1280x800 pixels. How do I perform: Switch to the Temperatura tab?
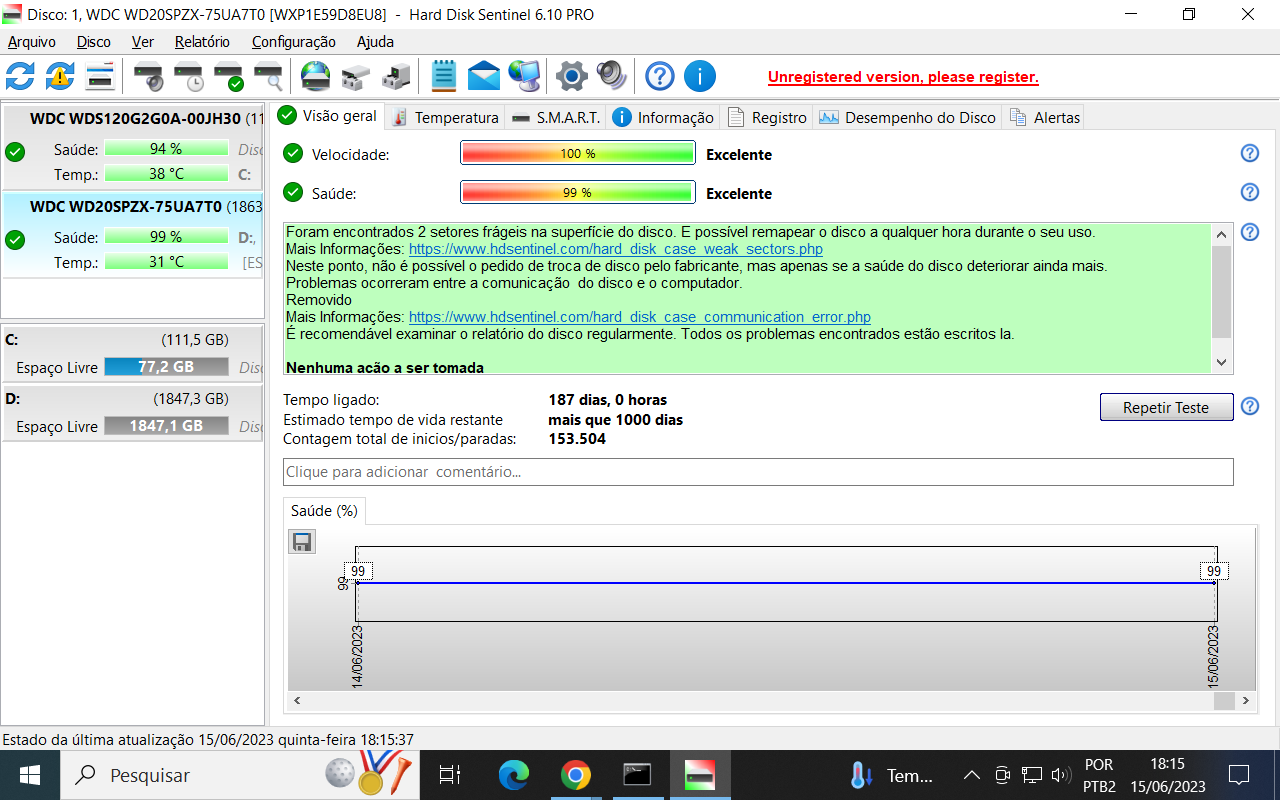[x=446, y=117]
